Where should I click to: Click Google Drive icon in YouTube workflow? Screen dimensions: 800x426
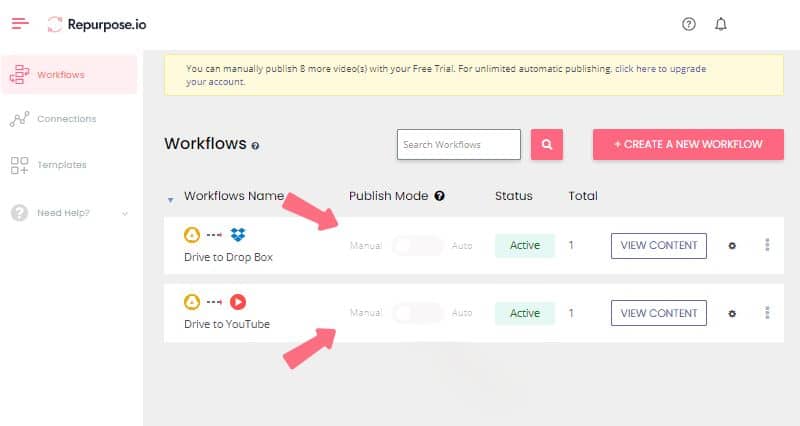point(192,302)
